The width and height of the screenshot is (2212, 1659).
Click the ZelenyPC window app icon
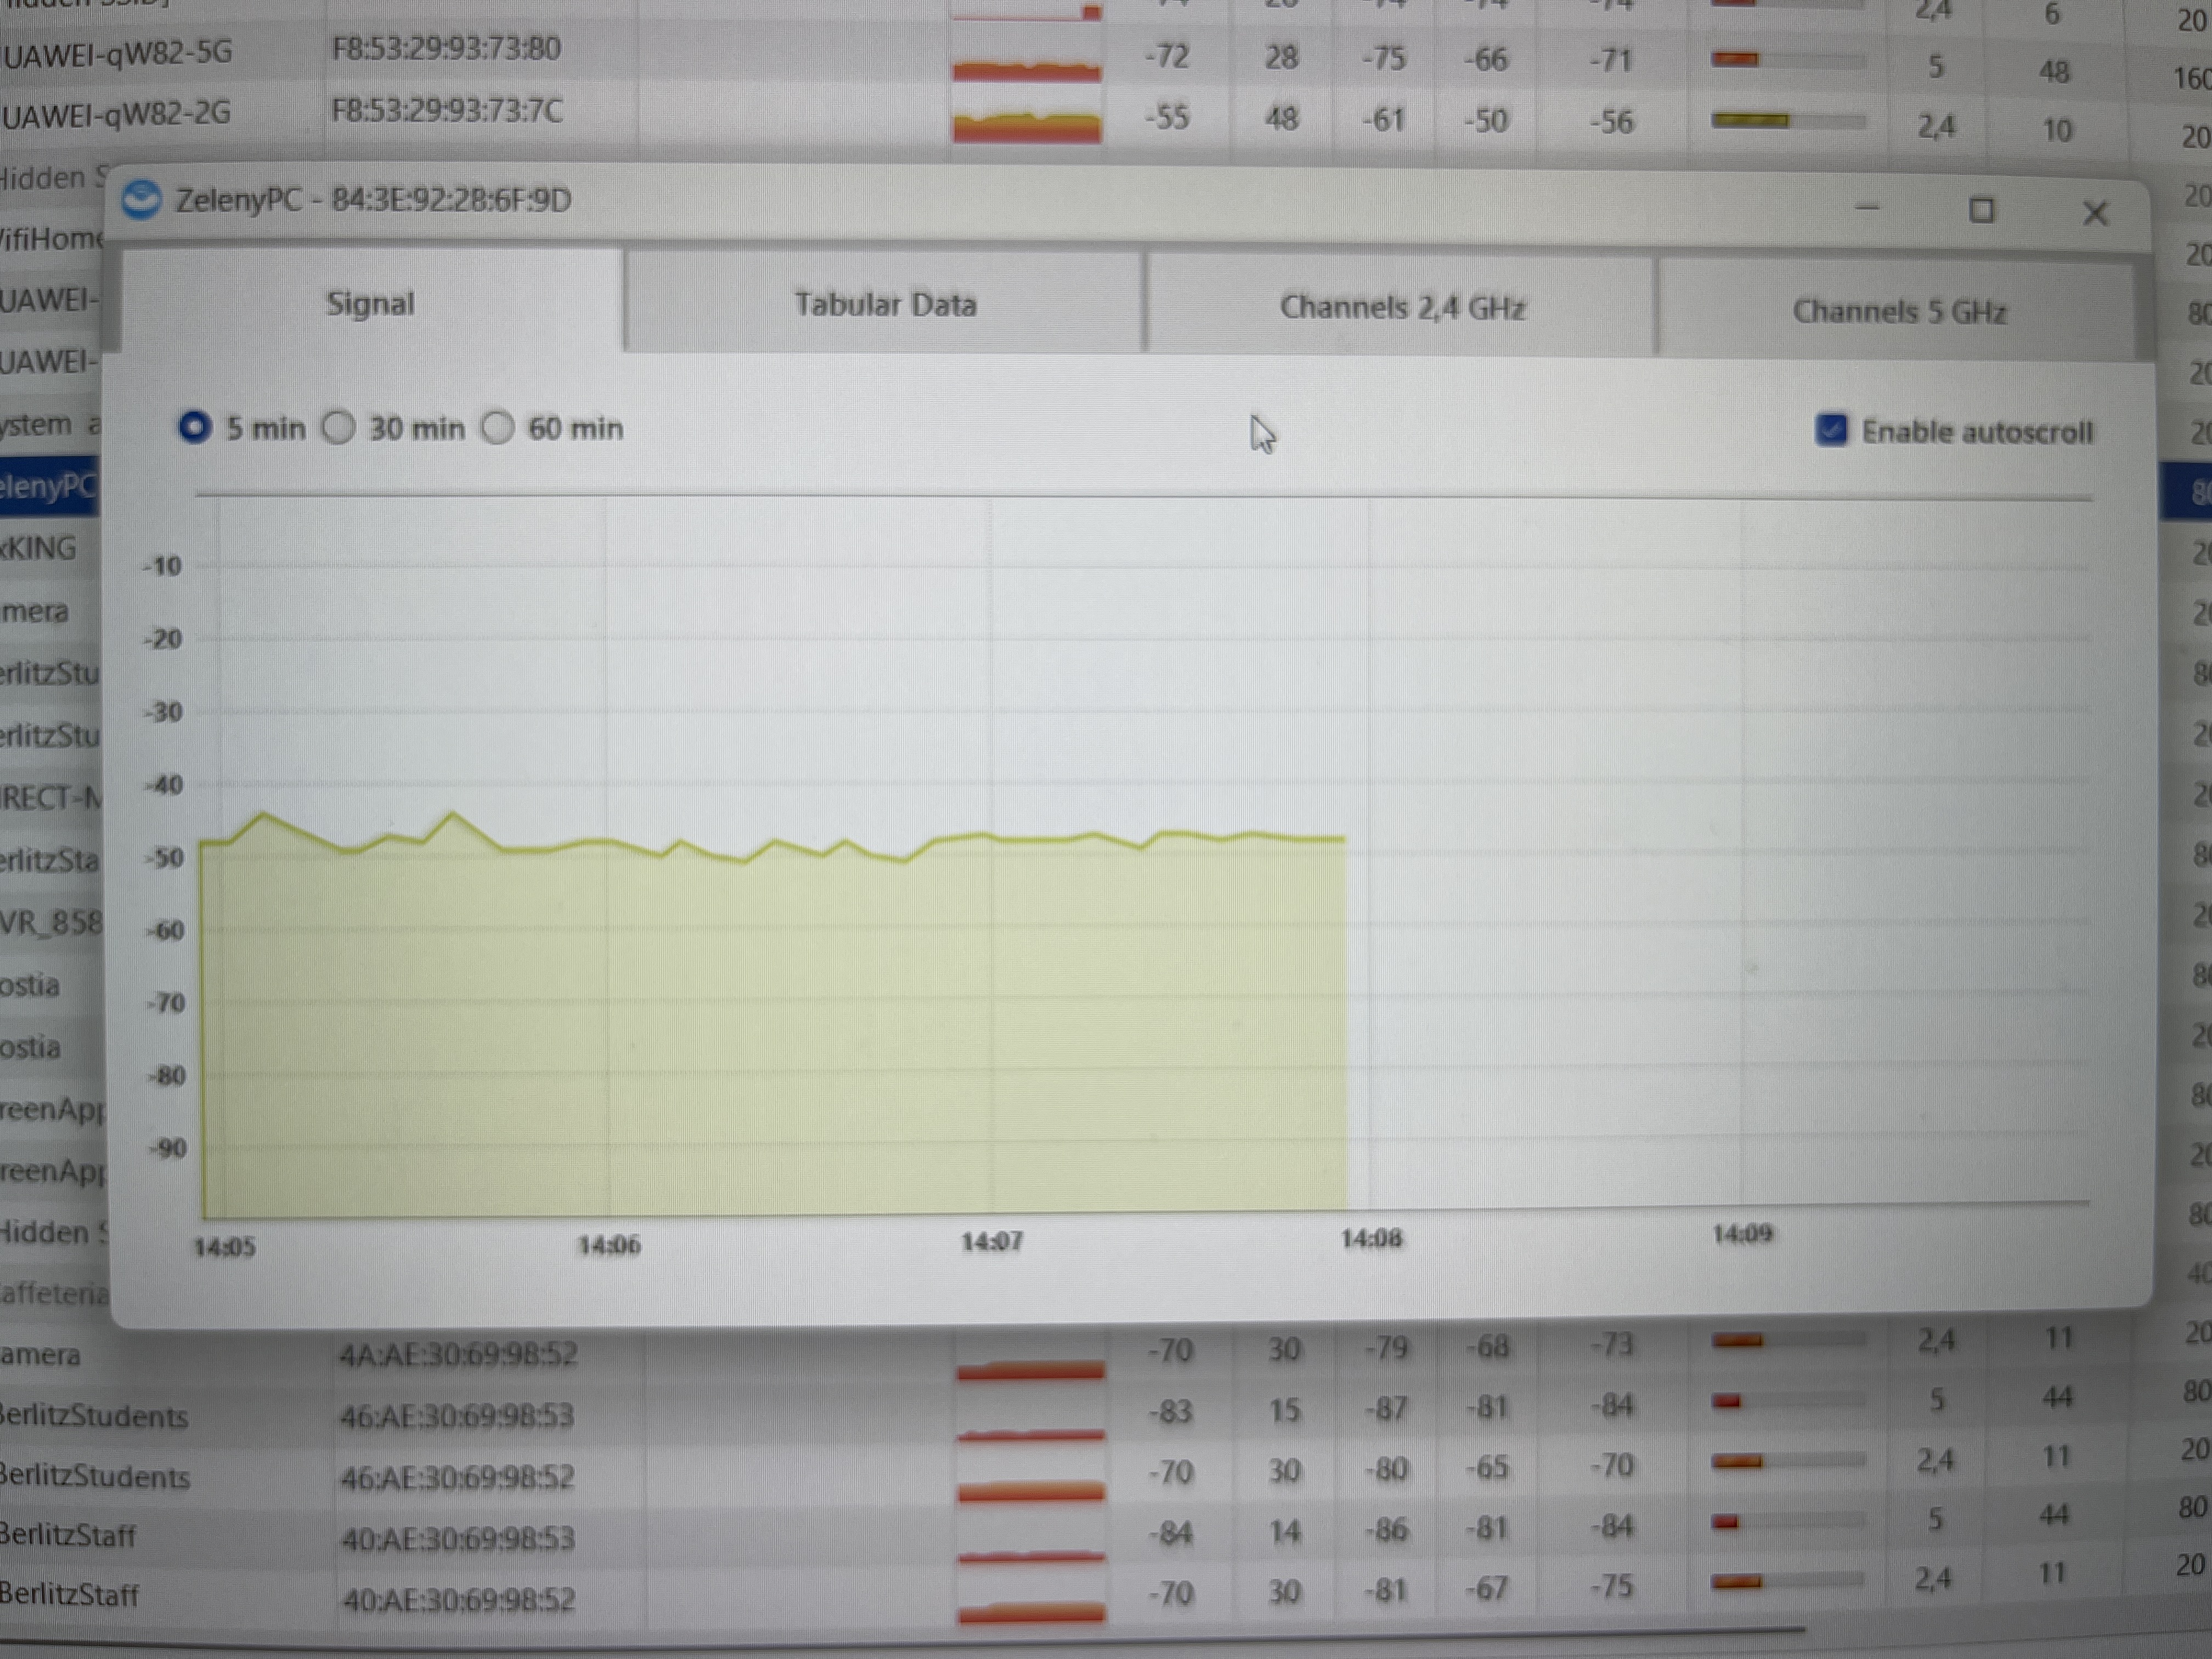point(141,200)
